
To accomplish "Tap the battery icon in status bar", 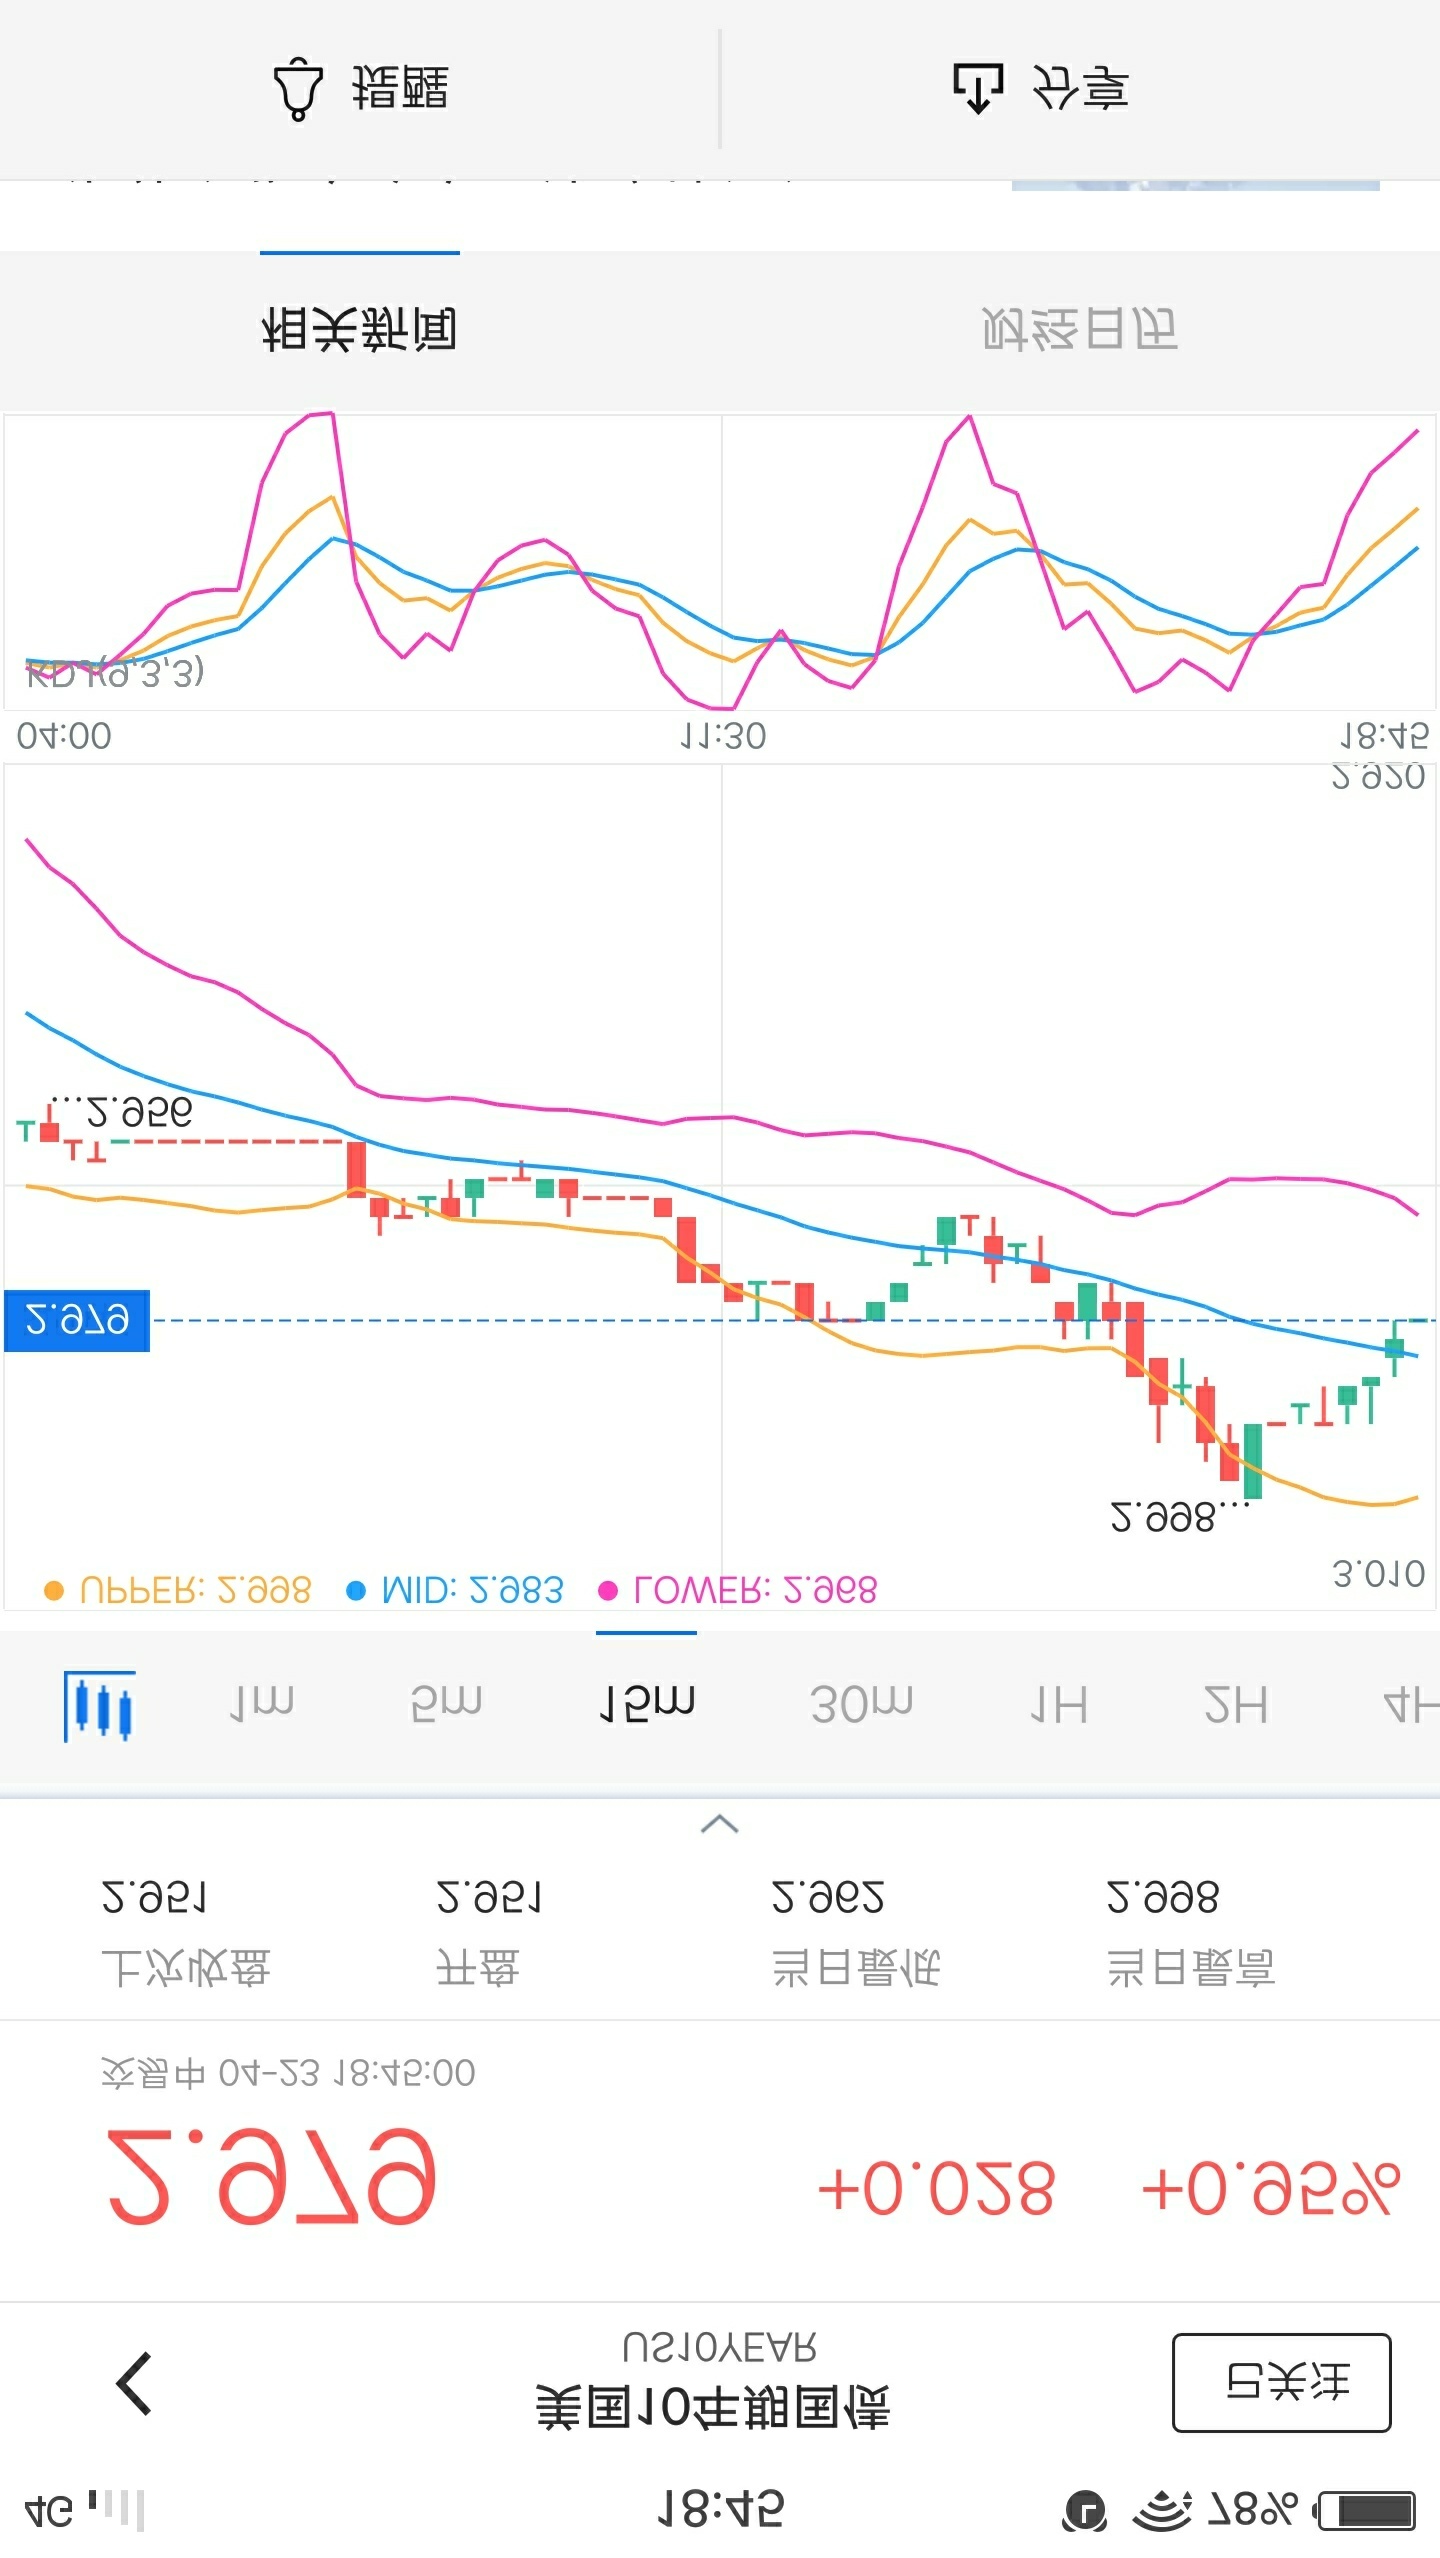I will tap(1367, 2510).
